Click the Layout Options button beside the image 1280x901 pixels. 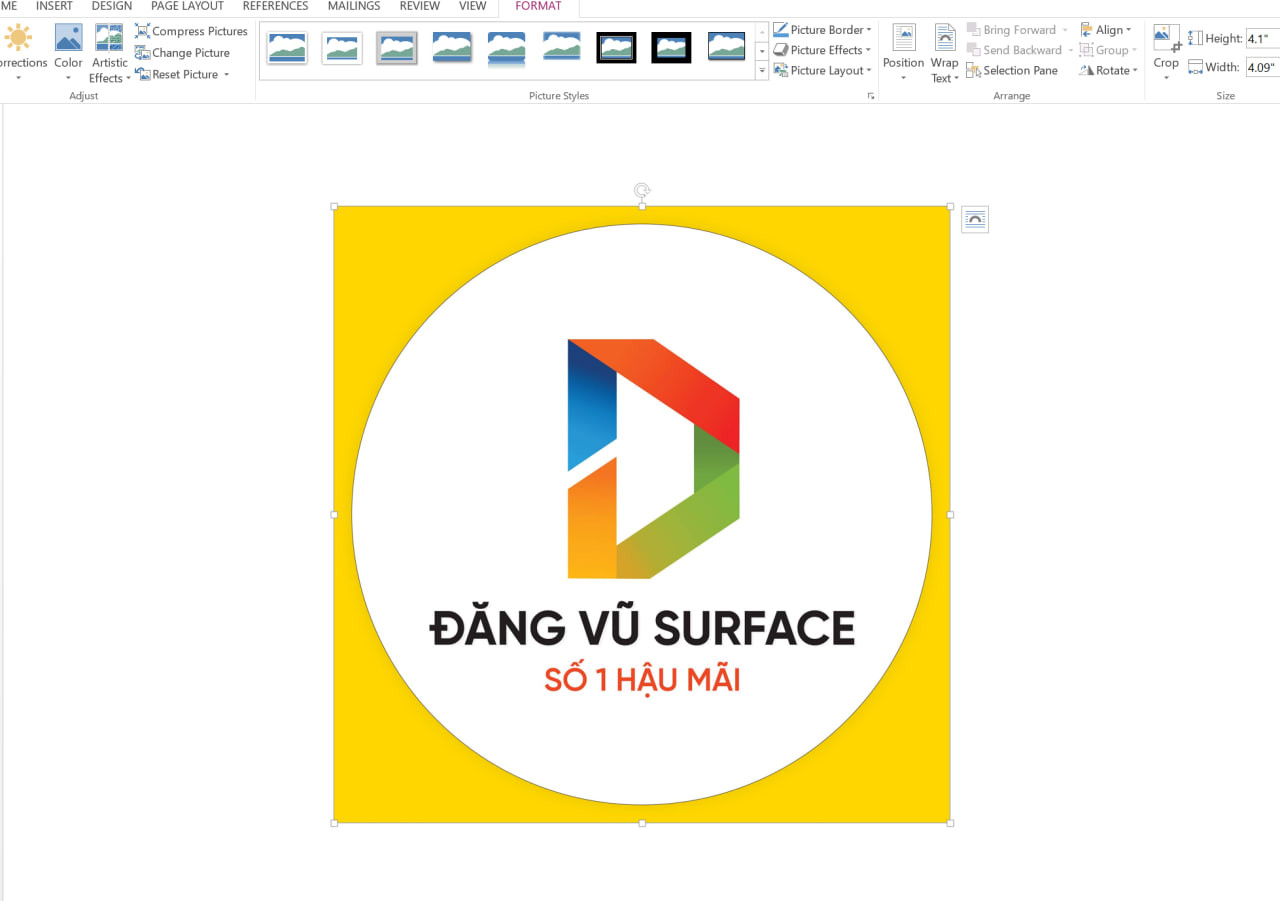pos(974,218)
